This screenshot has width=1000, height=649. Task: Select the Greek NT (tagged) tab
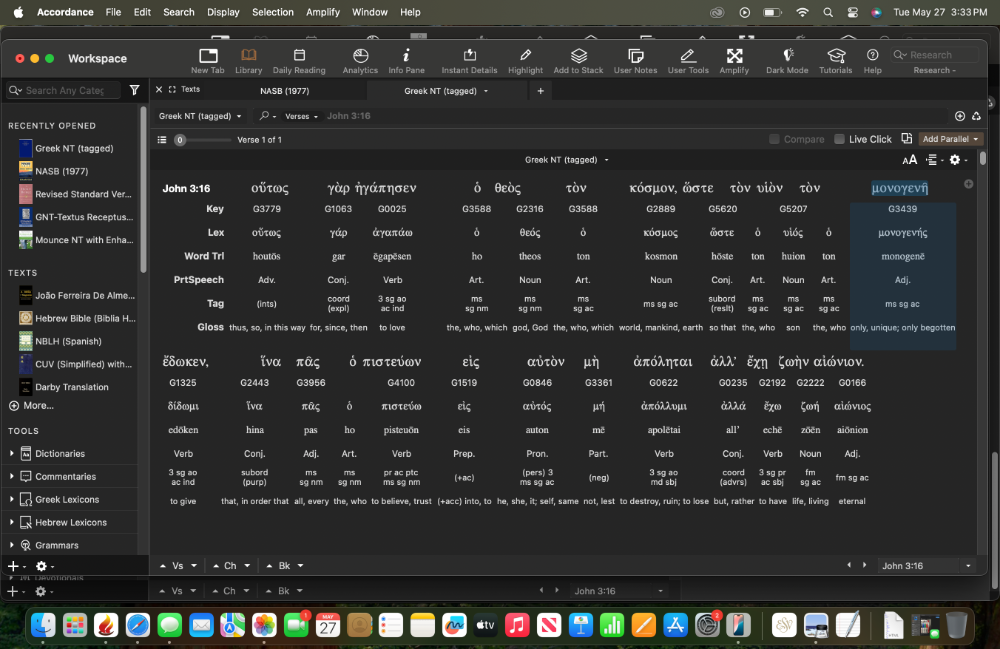(441, 91)
